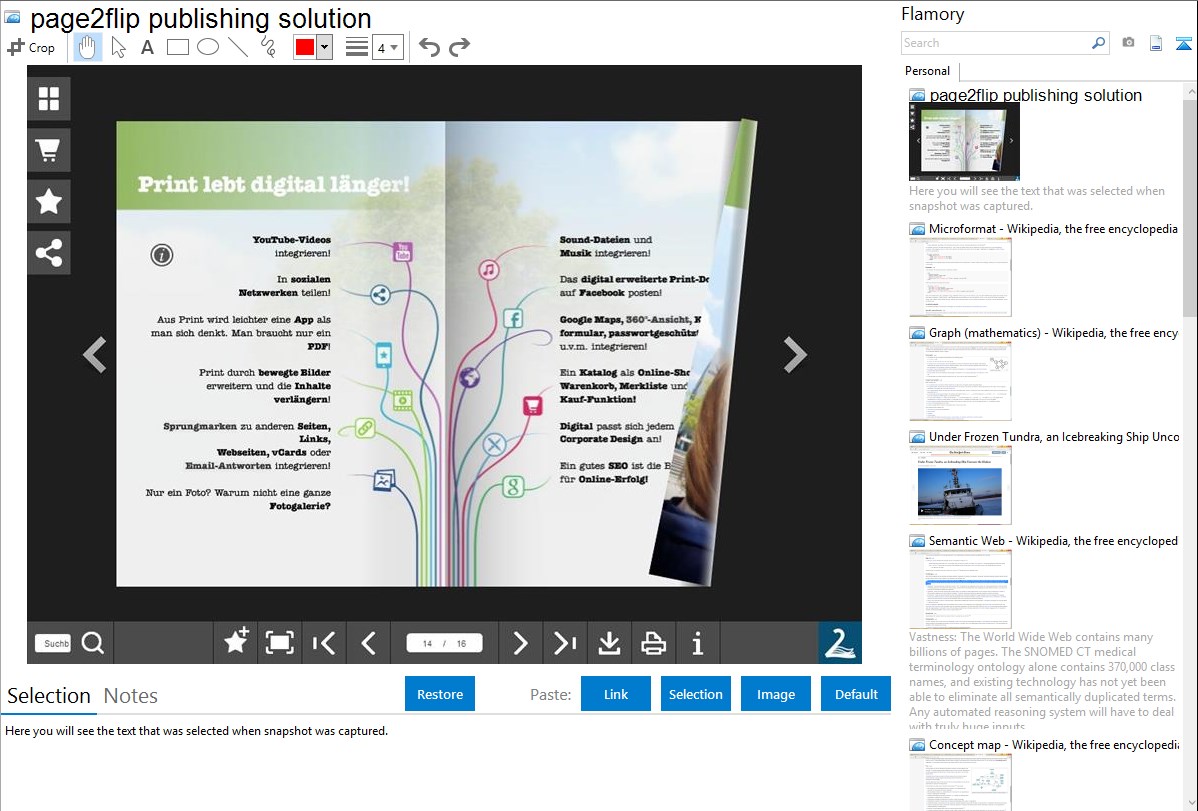Select the straight line tool
1198x811 pixels.
238,47
